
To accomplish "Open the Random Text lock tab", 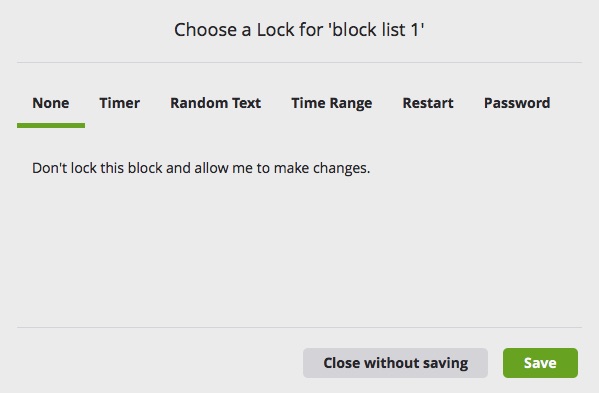I will point(215,103).
